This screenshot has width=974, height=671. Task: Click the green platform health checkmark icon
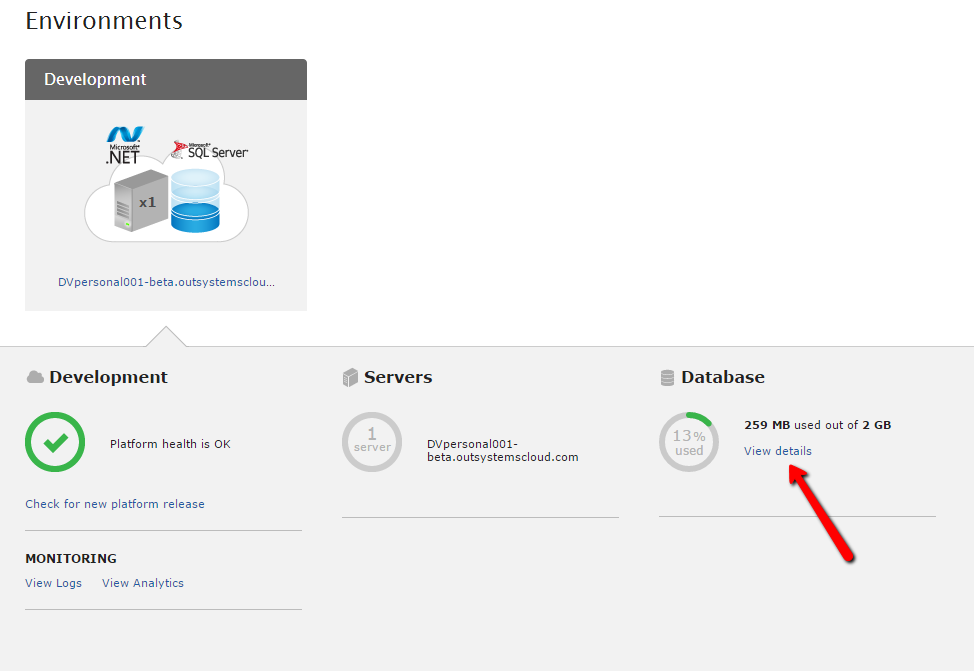(x=55, y=442)
